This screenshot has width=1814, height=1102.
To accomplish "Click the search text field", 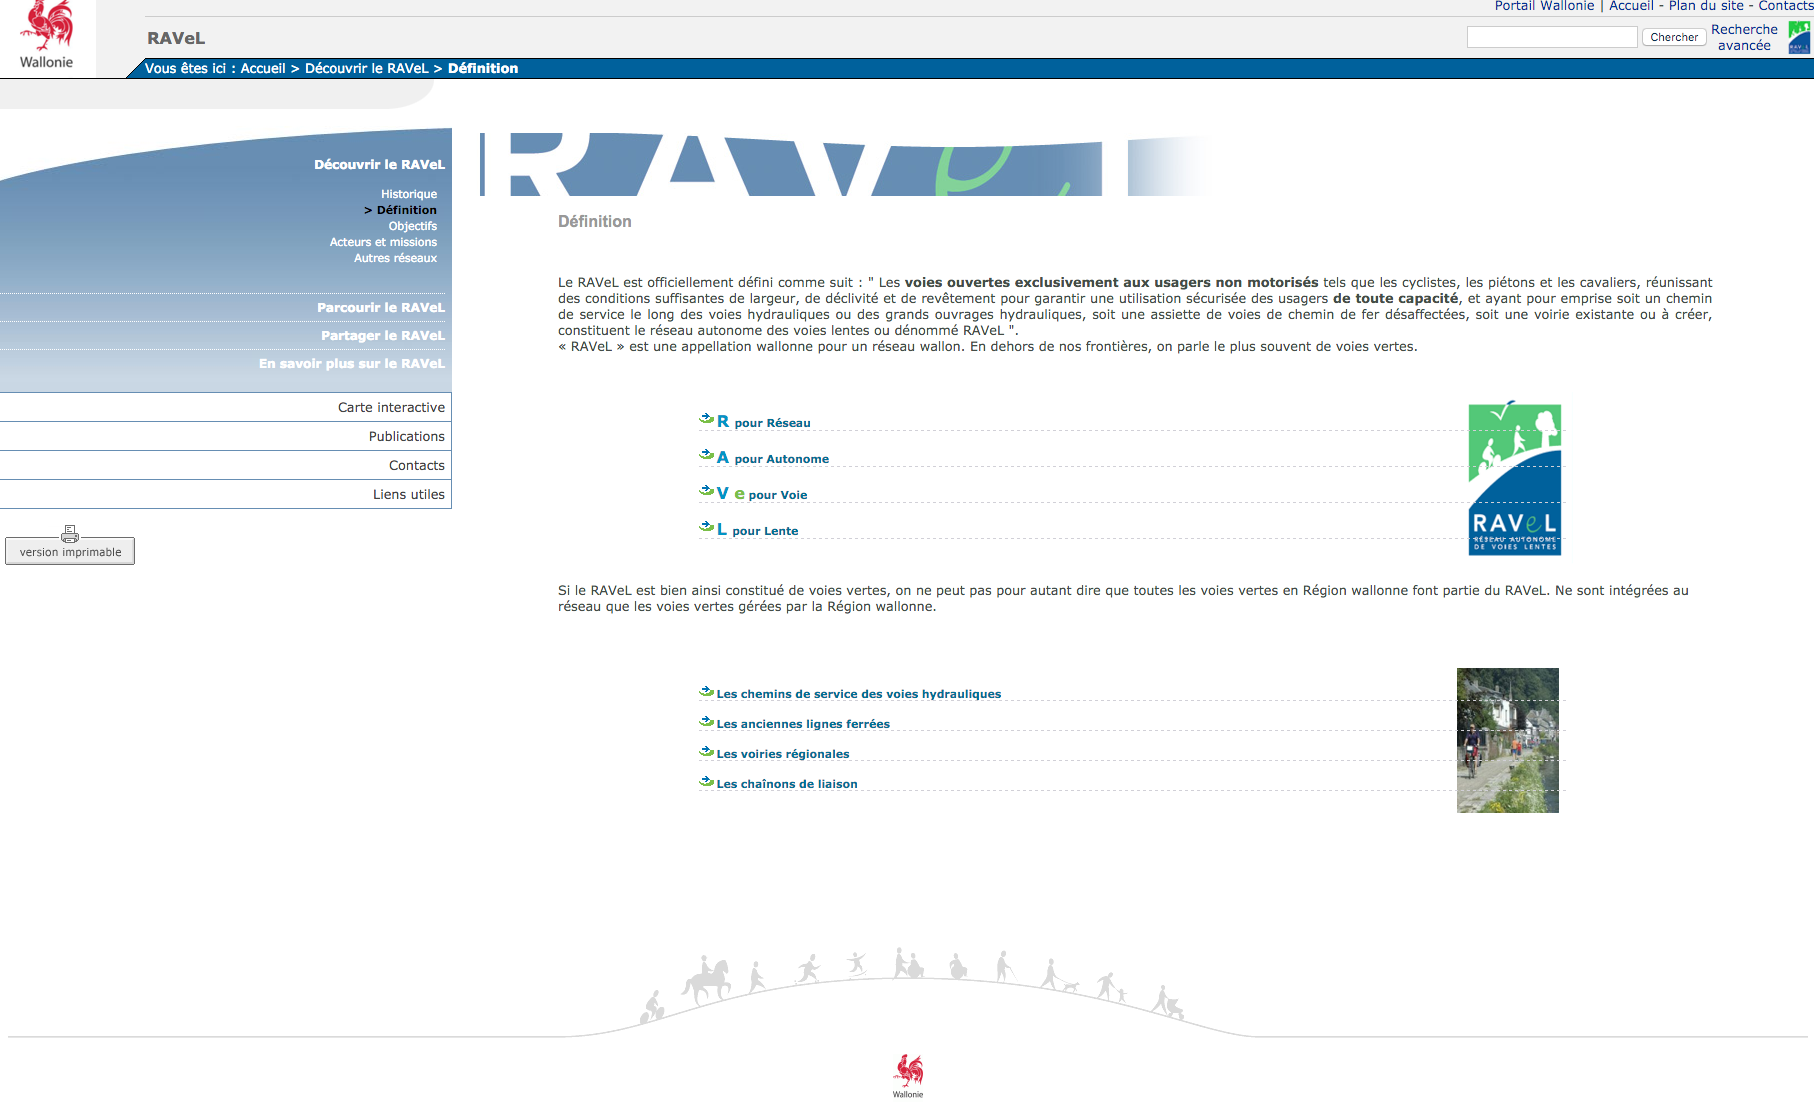I will coord(1551,37).
